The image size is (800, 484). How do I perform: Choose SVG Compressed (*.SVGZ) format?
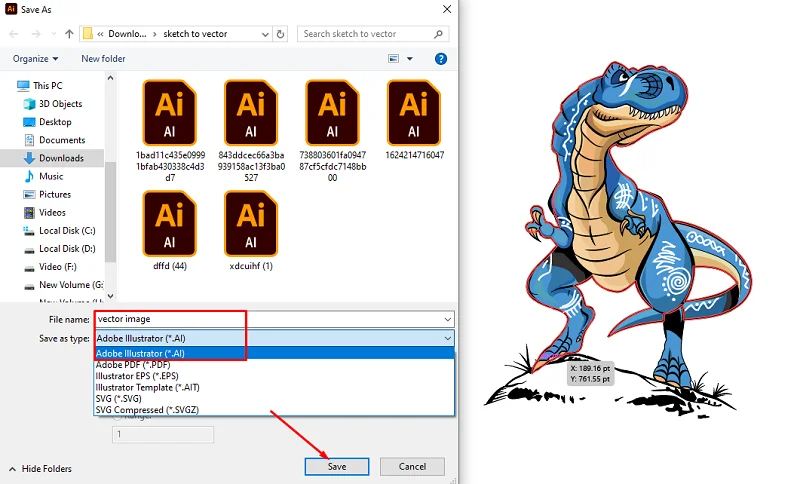[274, 410]
